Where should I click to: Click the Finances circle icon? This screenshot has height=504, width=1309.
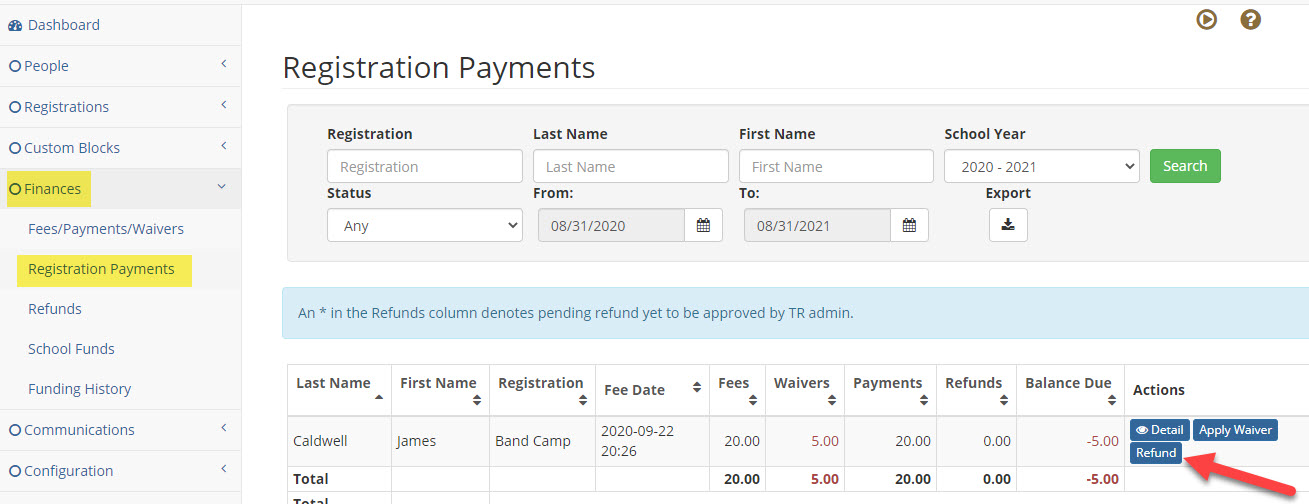(15, 189)
